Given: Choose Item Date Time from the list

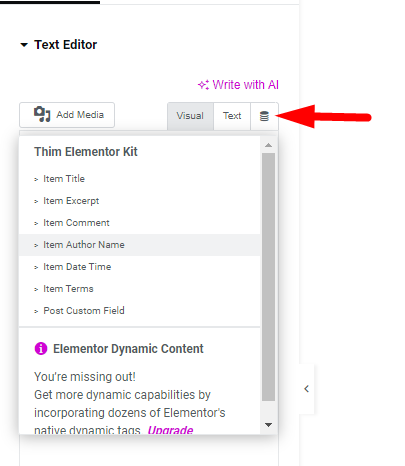Looking at the screenshot, I should (139, 267).
